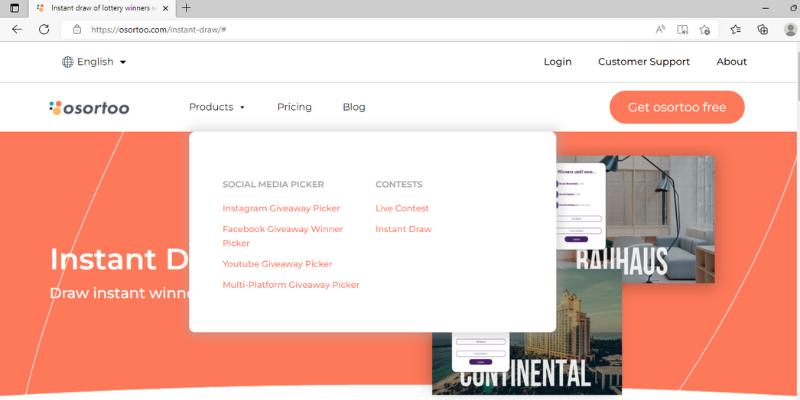Click the browser profile avatar
The image size is (800, 400).
[789, 29]
